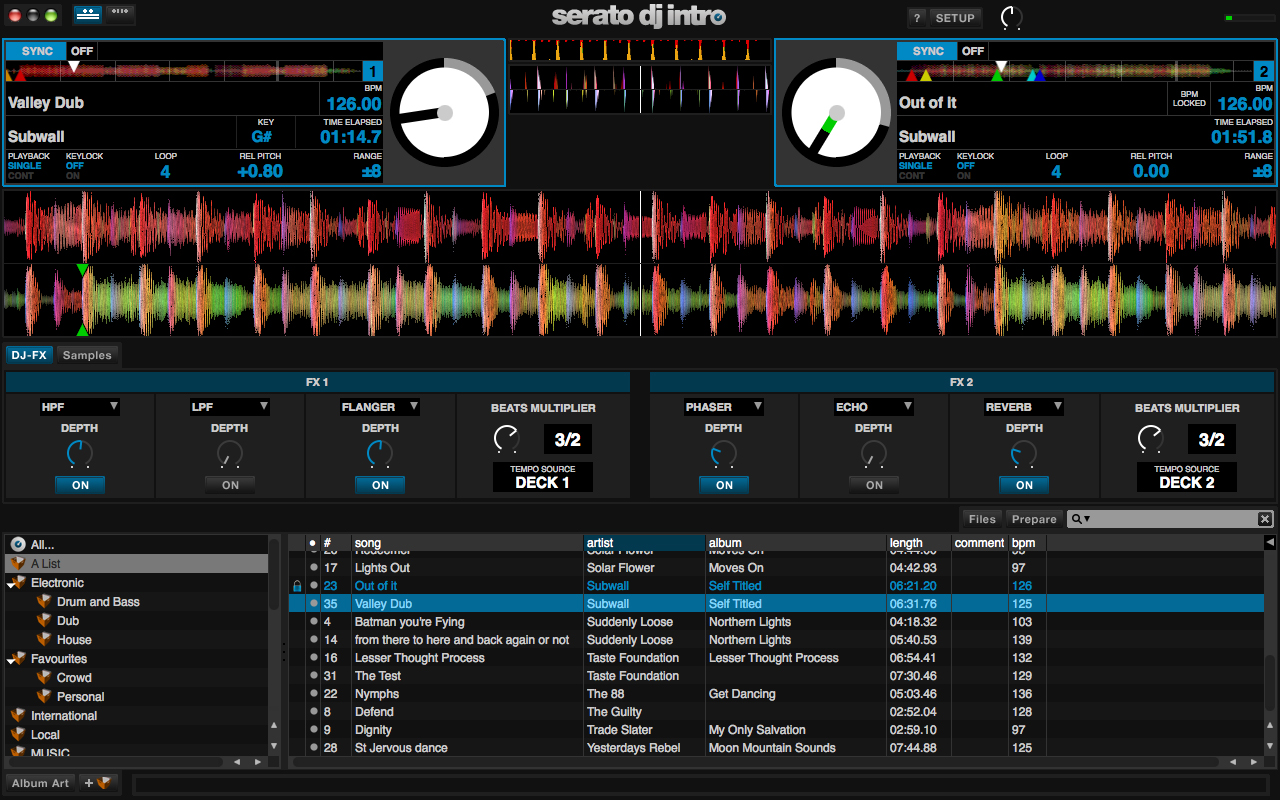Enable SYNC on deck 1
Viewport: 1280px width, 800px height.
click(x=36, y=50)
